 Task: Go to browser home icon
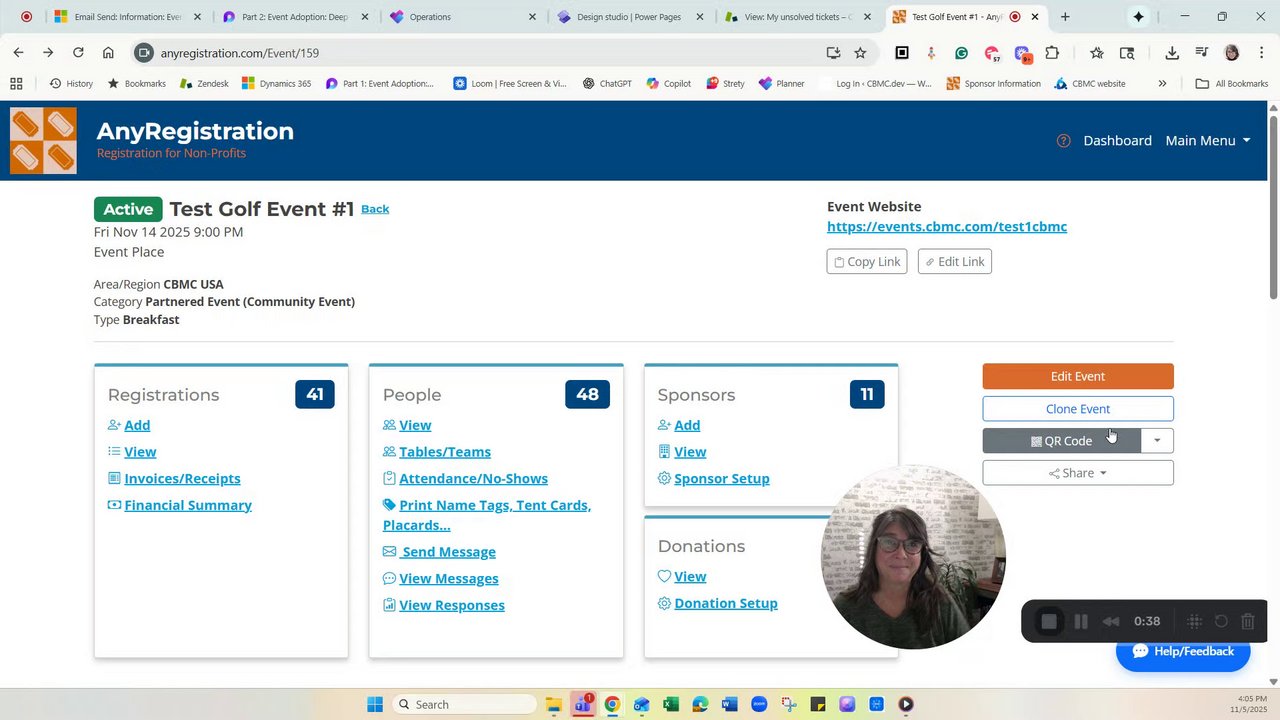(x=108, y=53)
